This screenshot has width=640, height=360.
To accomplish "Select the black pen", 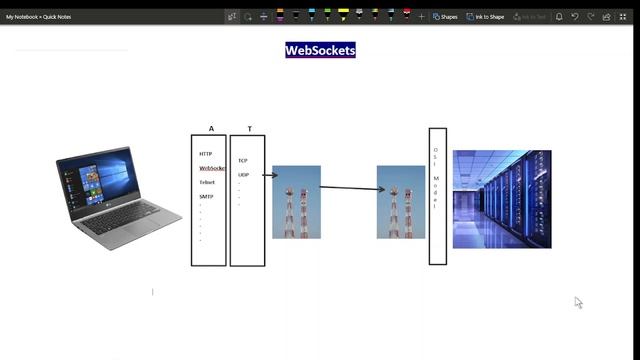I will coord(296,16).
